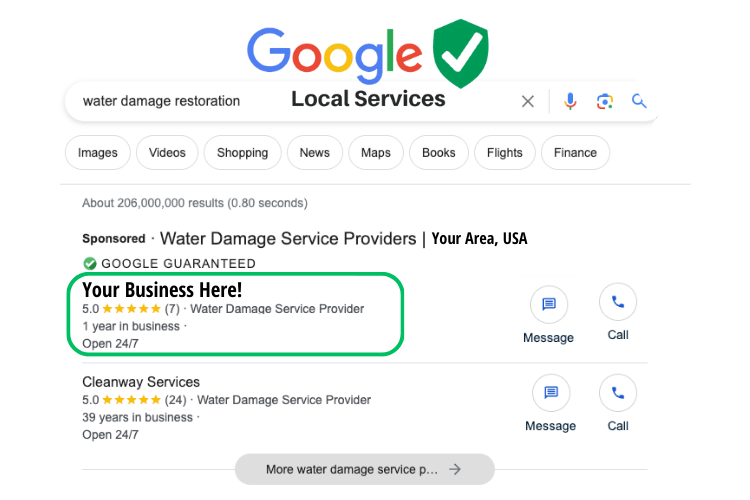Select the Finance filter tab

point(575,153)
